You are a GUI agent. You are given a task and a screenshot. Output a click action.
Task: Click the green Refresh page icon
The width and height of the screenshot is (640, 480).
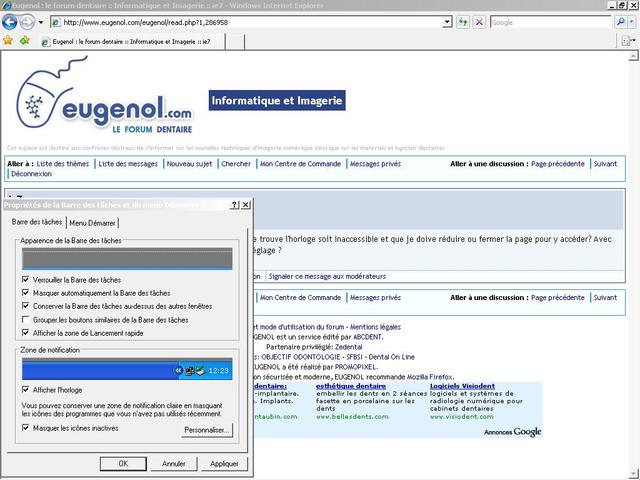463,22
